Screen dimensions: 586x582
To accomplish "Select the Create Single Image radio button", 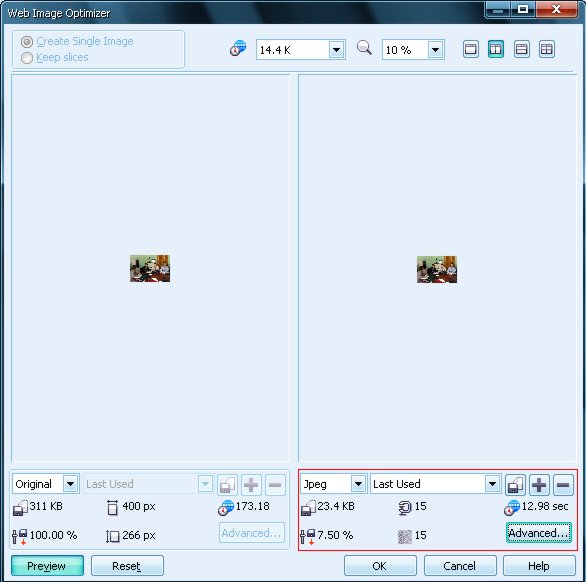I will tap(27, 41).
